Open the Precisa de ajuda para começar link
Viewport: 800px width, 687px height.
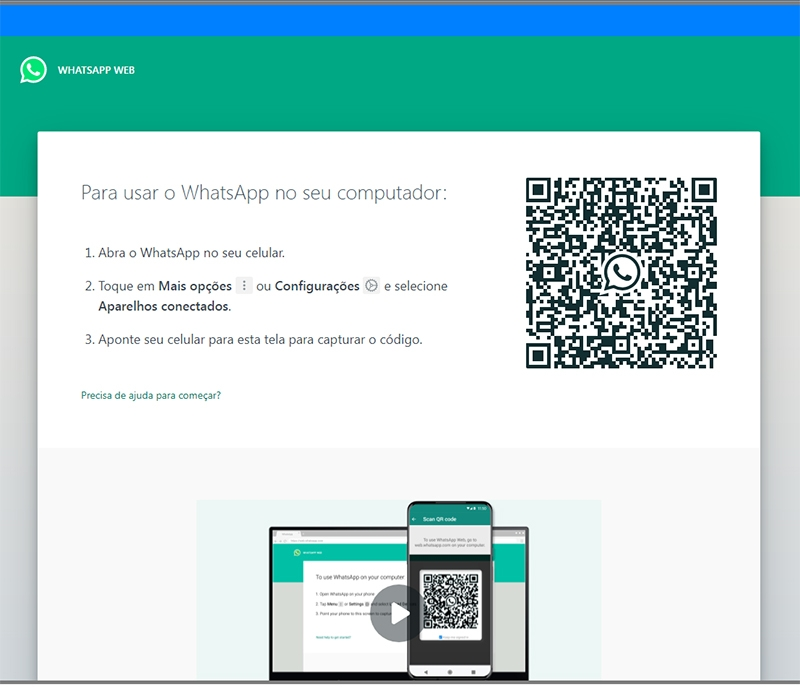pyautogui.click(x=150, y=396)
